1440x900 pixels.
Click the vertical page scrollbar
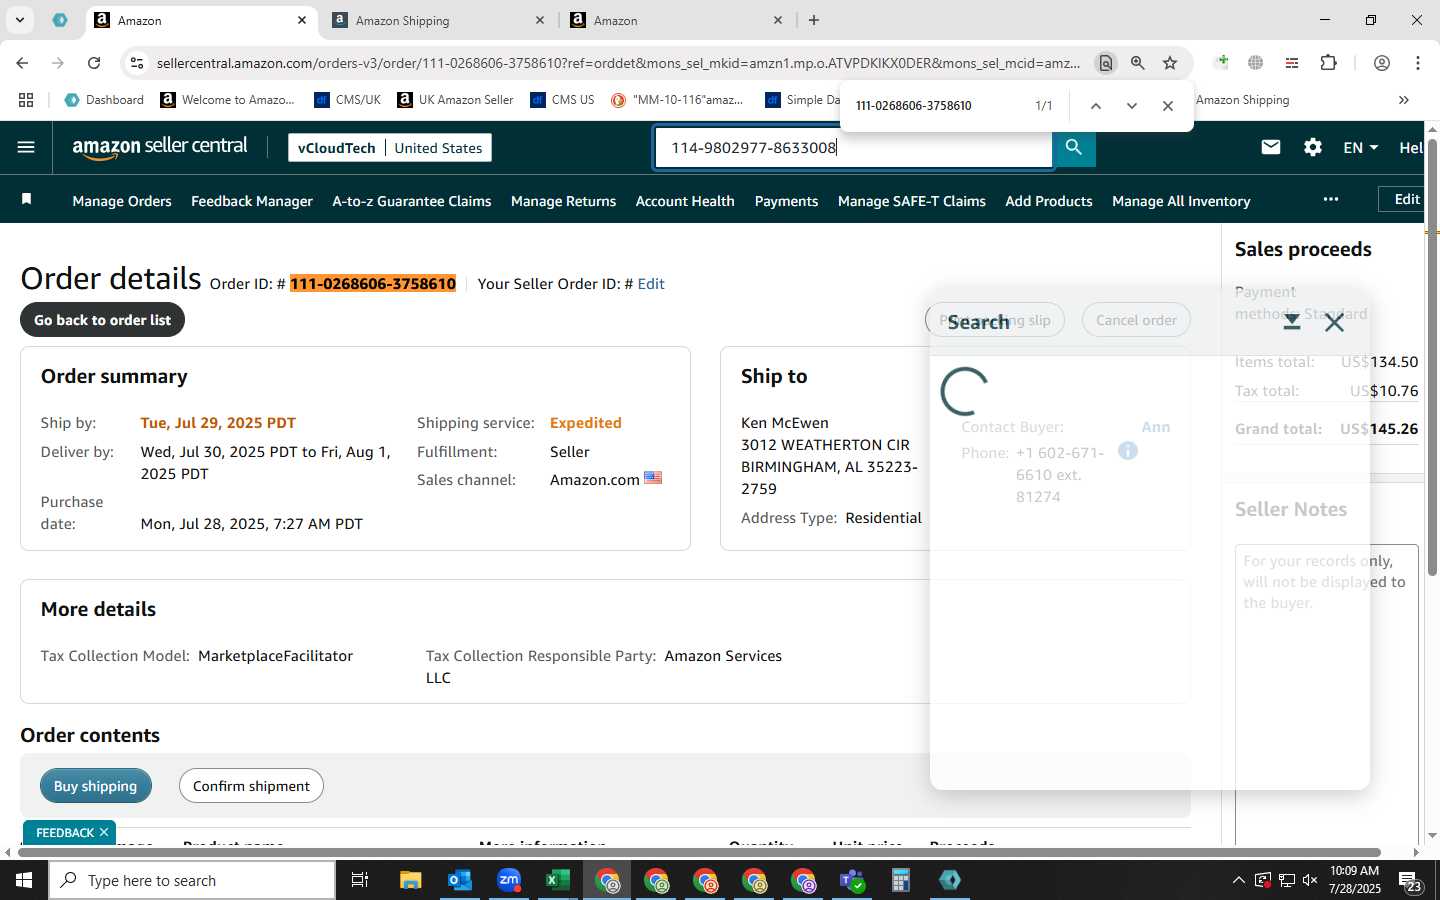1432,357
